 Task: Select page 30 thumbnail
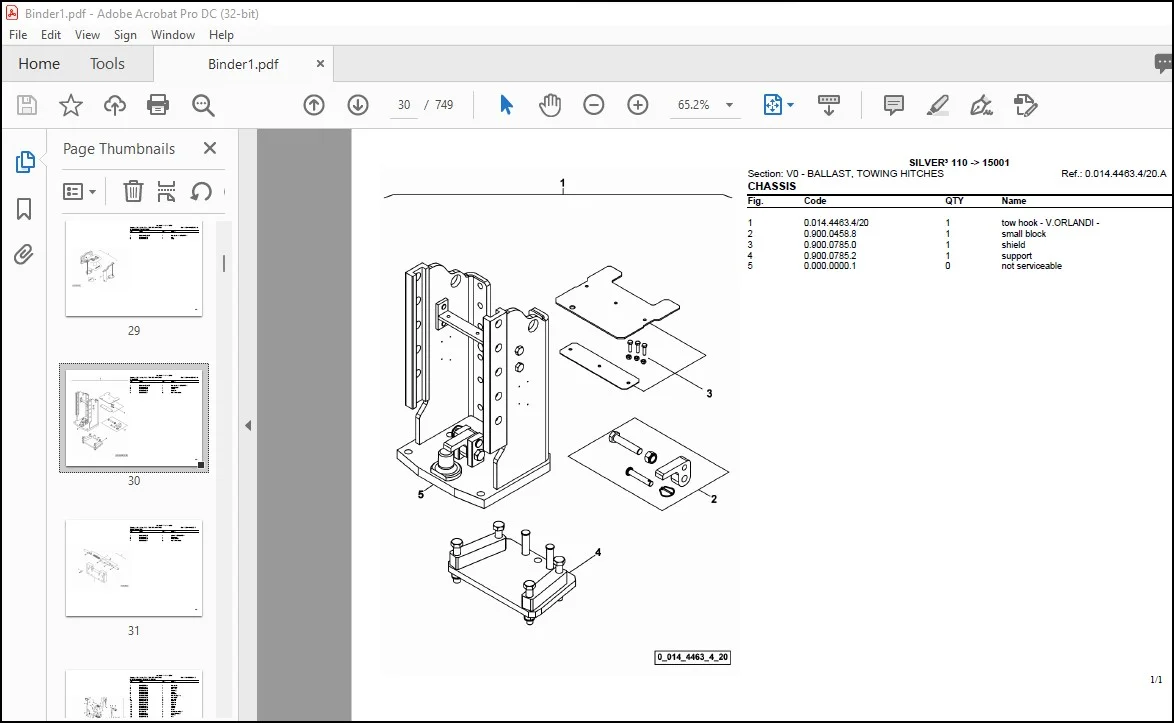click(x=133, y=418)
